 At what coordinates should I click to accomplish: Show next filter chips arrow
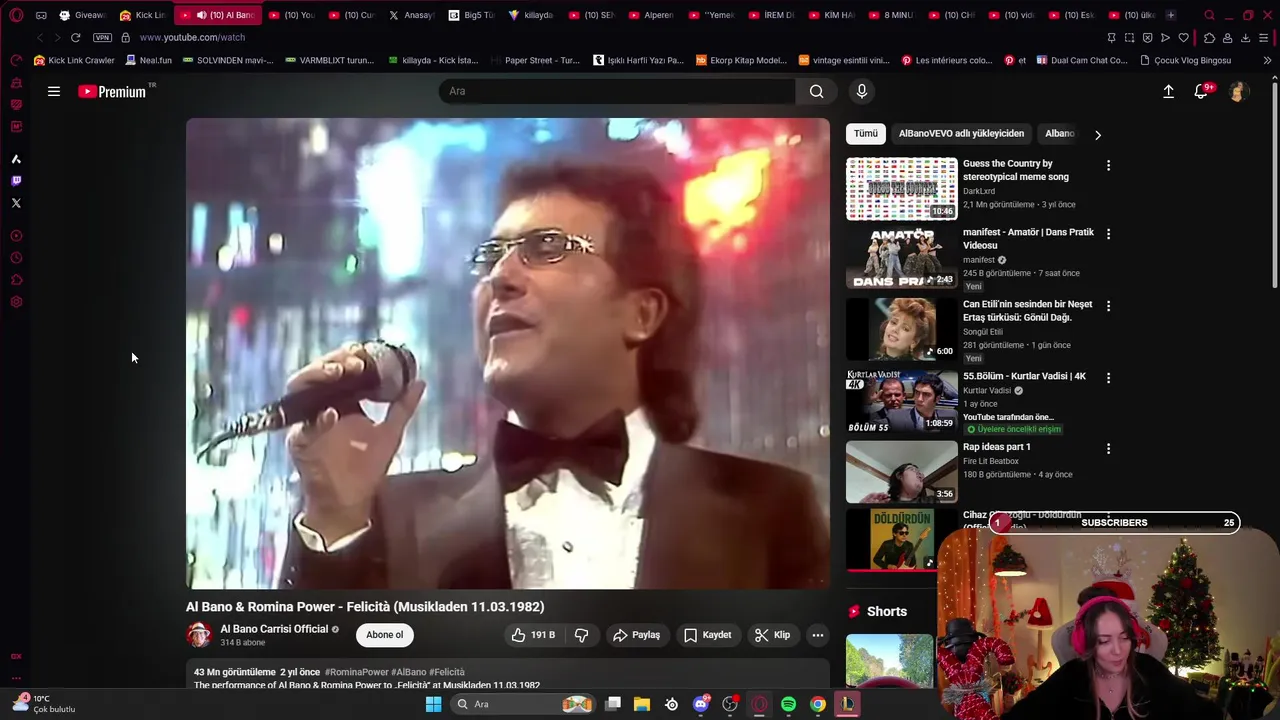[1097, 134]
